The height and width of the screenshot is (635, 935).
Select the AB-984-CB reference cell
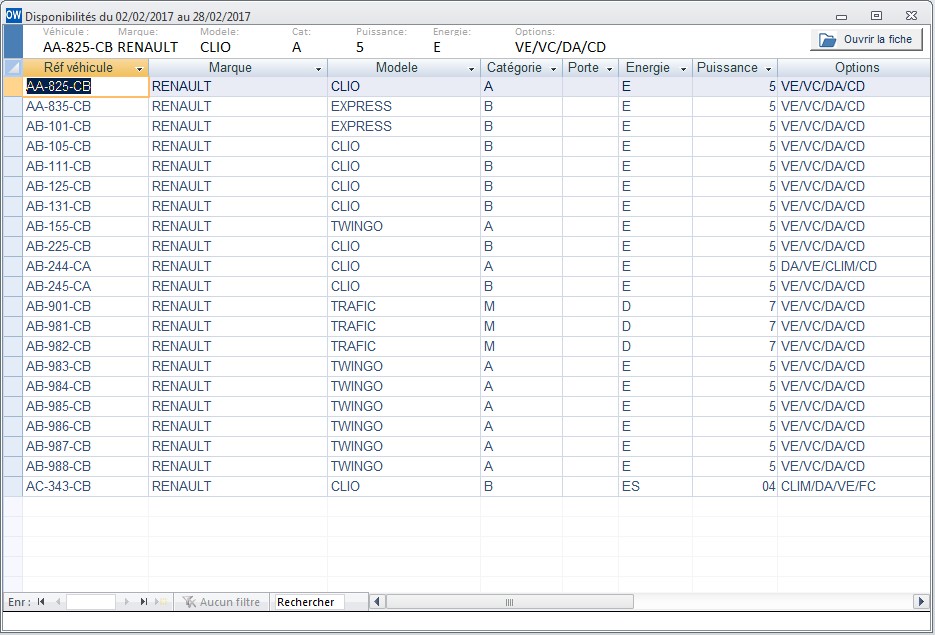(x=86, y=386)
